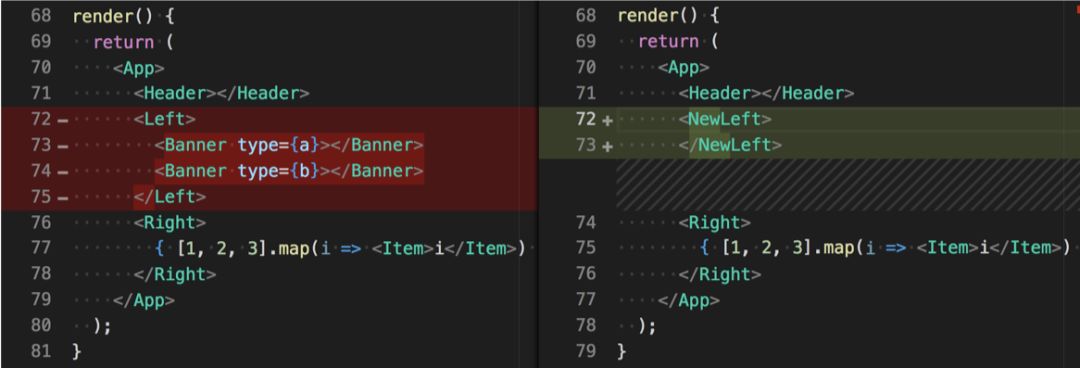Click the minus marker on Banner type={a} row

pos(63,146)
